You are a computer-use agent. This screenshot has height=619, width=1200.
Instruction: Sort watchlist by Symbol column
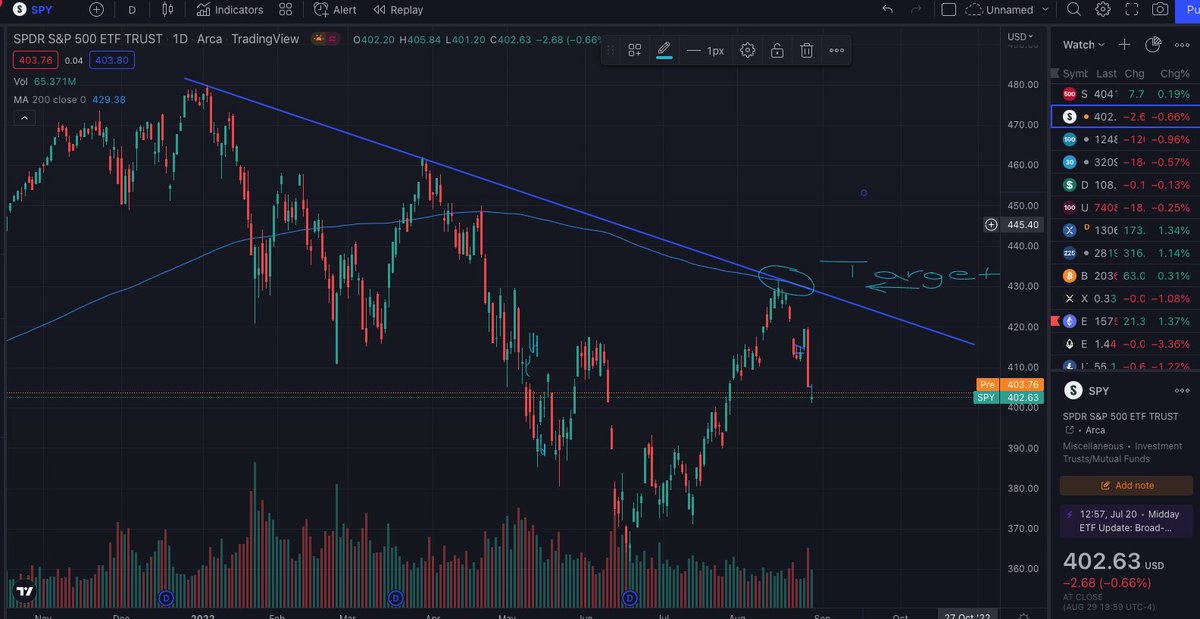[x=1075, y=73]
